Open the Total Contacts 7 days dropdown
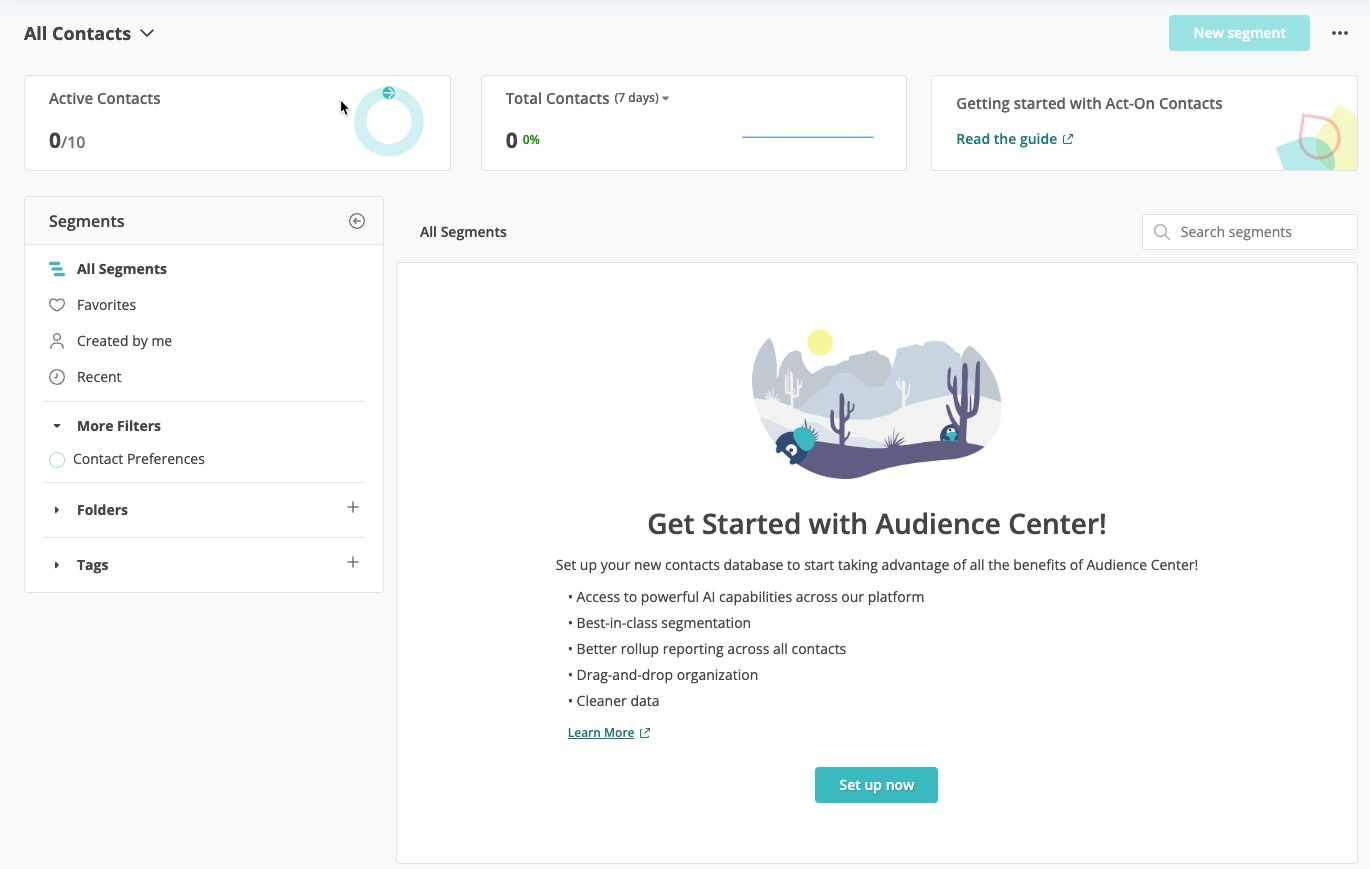The height and width of the screenshot is (869, 1370). click(x=642, y=98)
